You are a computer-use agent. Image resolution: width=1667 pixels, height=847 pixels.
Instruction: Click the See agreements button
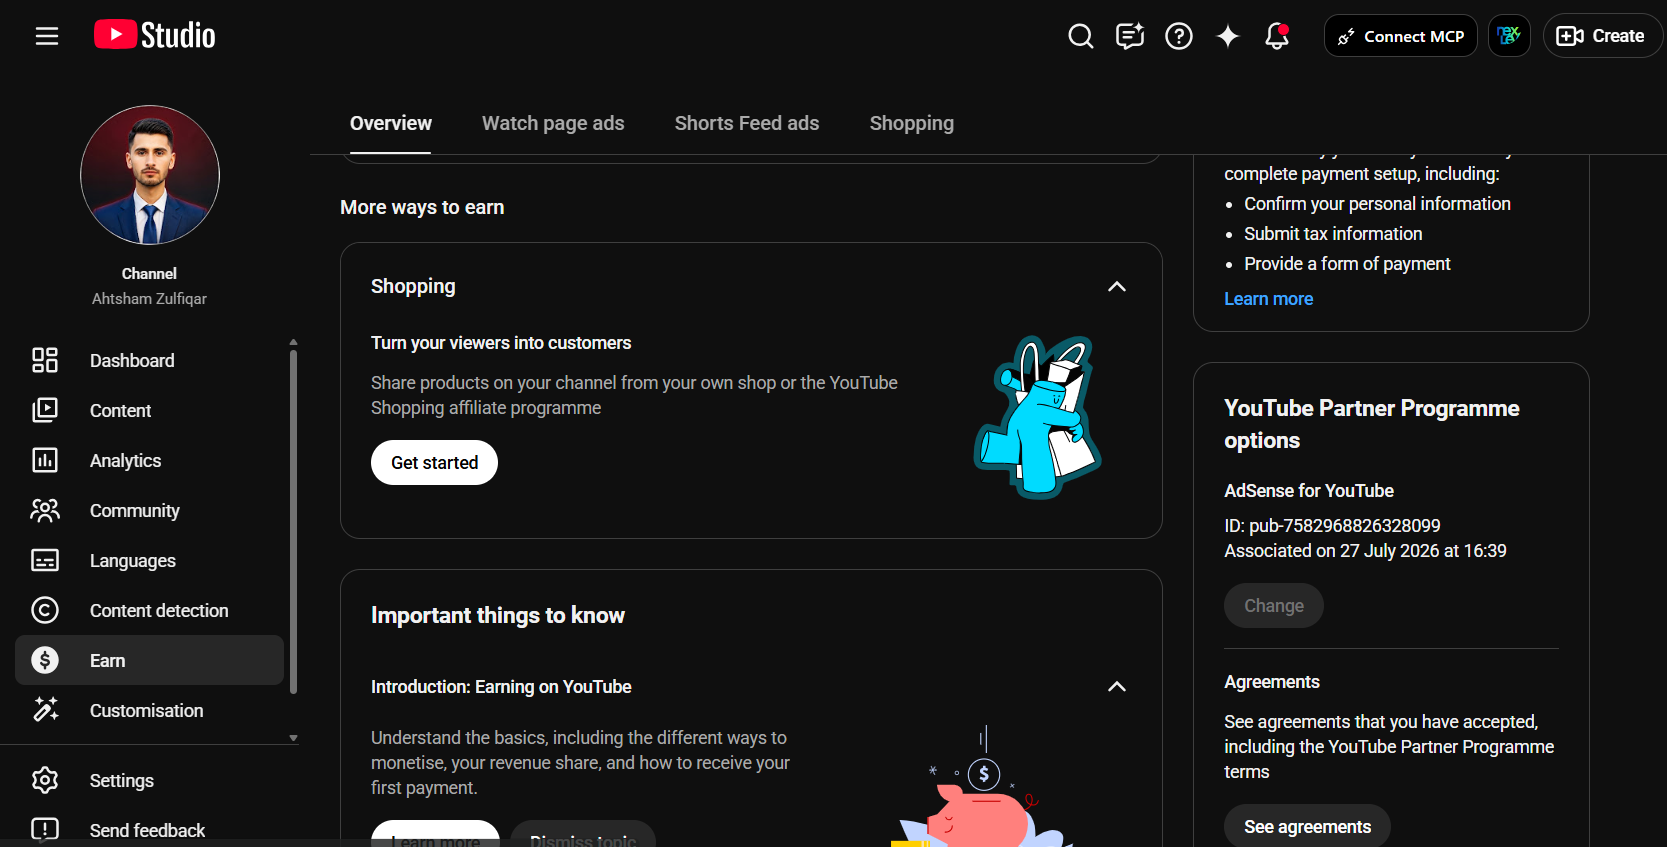pos(1307,827)
